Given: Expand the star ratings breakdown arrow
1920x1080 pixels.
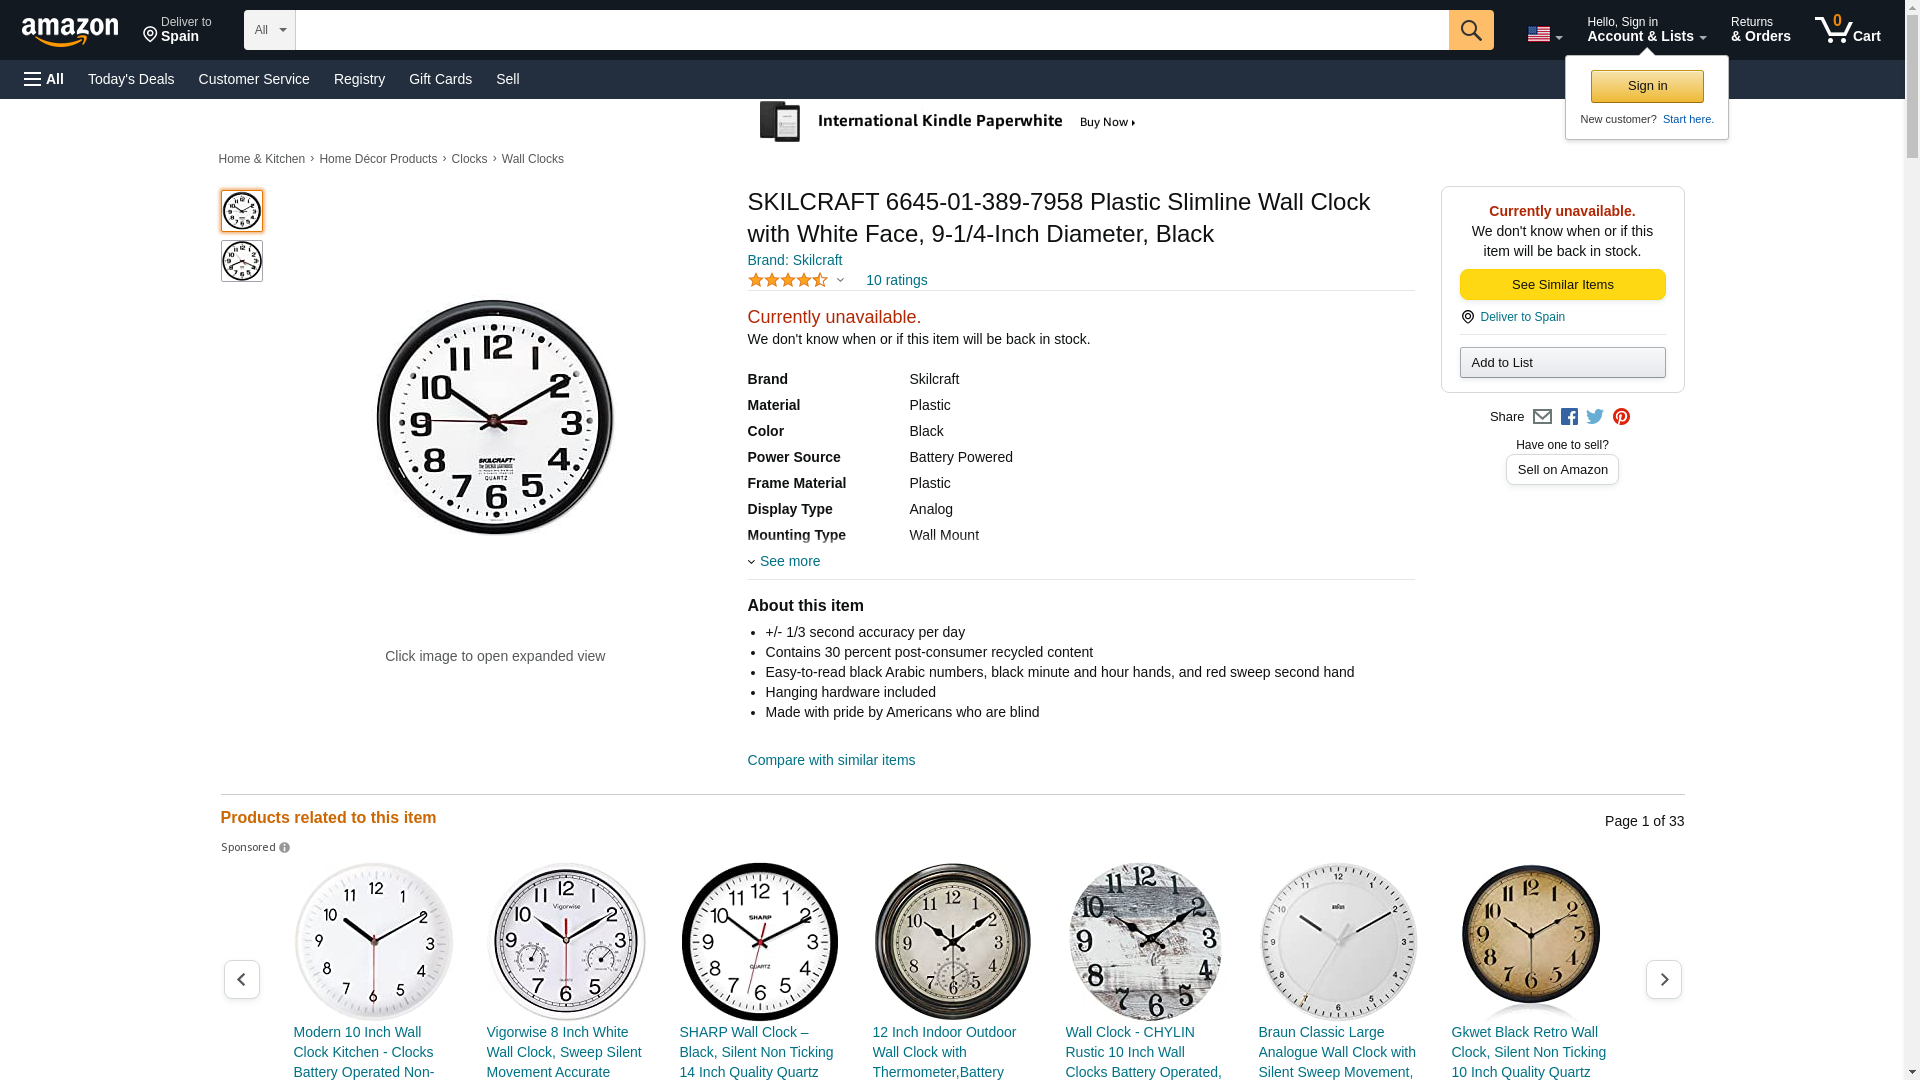Looking at the screenshot, I should (840, 281).
